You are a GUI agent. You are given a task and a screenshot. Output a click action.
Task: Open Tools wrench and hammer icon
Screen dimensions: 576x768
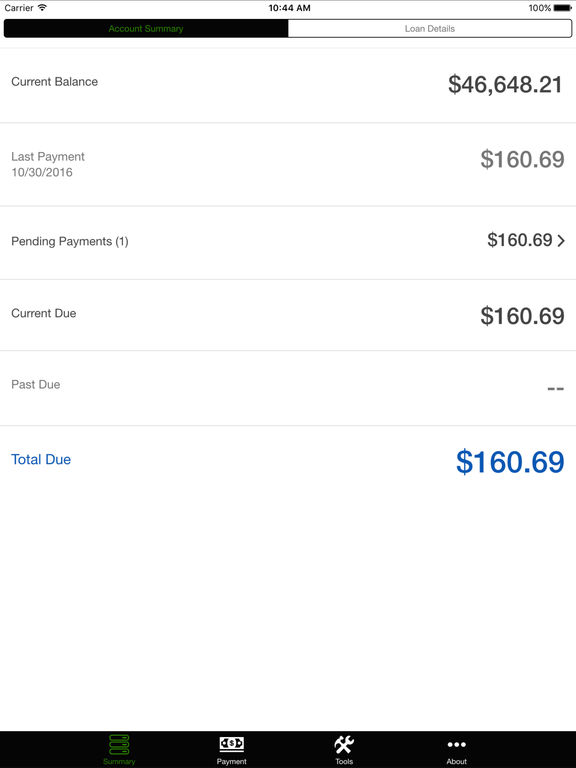tap(344, 744)
